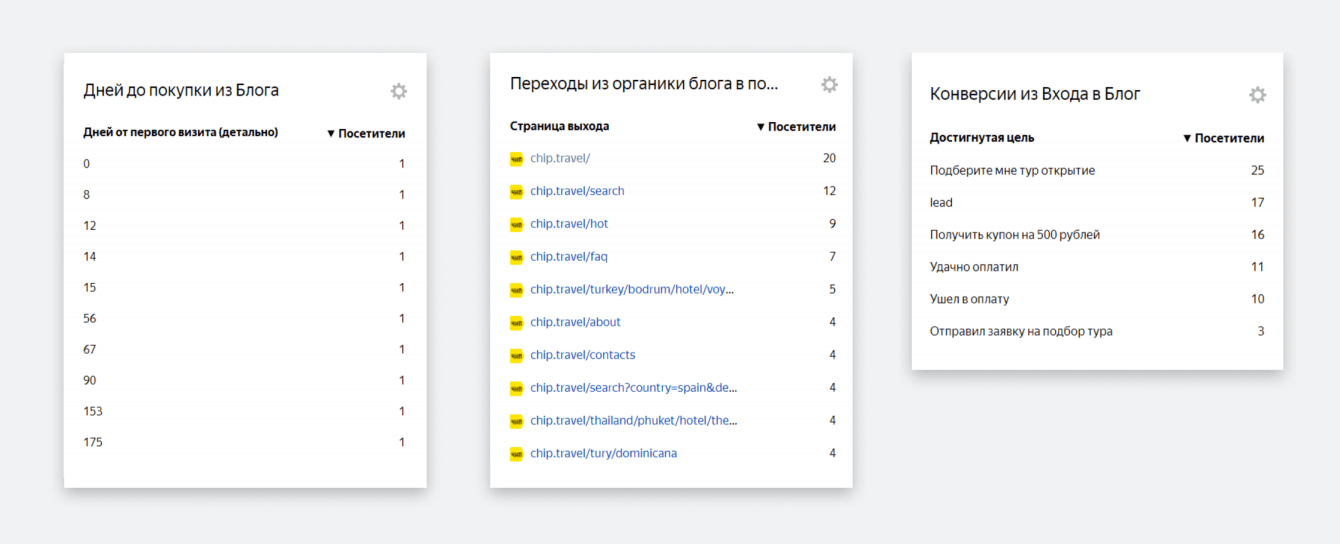Open chip.travel/ link
The width and height of the screenshot is (1340, 544).
tap(560, 158)
